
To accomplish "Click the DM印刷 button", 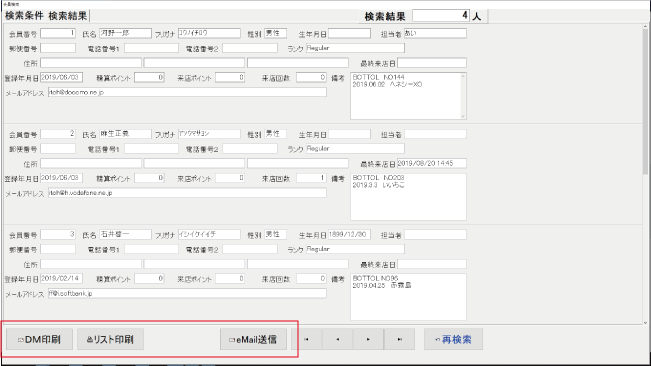I will pos(39,339).
